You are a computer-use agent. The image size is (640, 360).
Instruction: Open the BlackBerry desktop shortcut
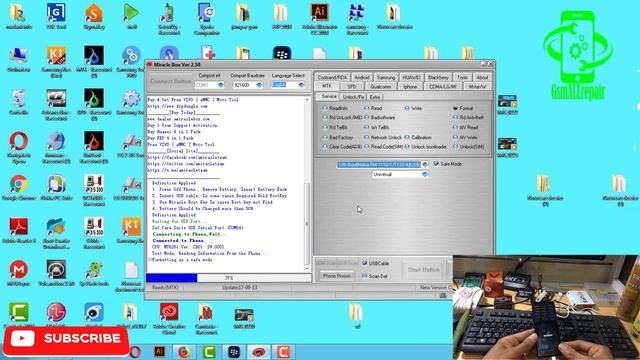pyautogui.click(x=281, y=53)
